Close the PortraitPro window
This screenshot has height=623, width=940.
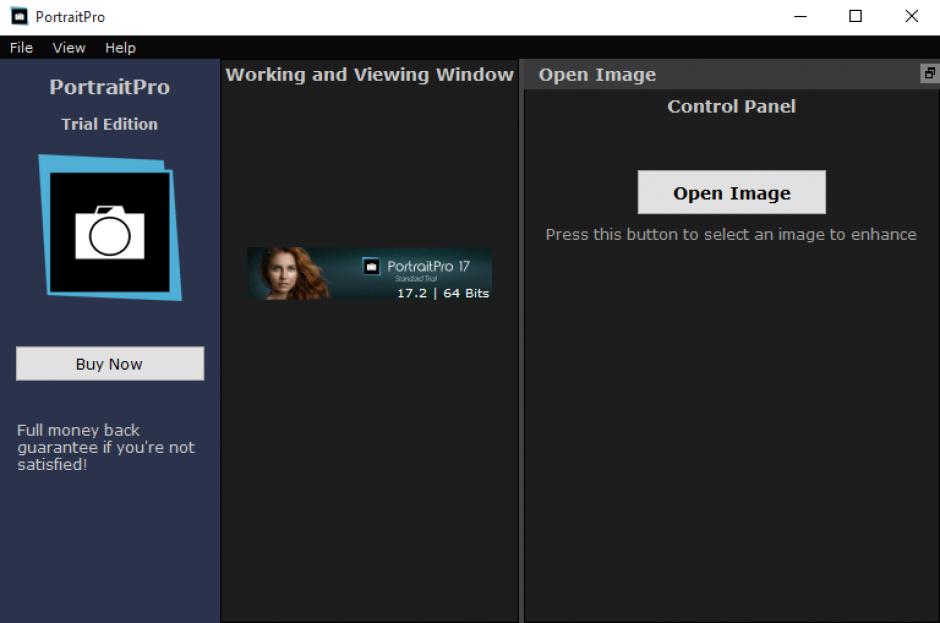pos(912,16)
